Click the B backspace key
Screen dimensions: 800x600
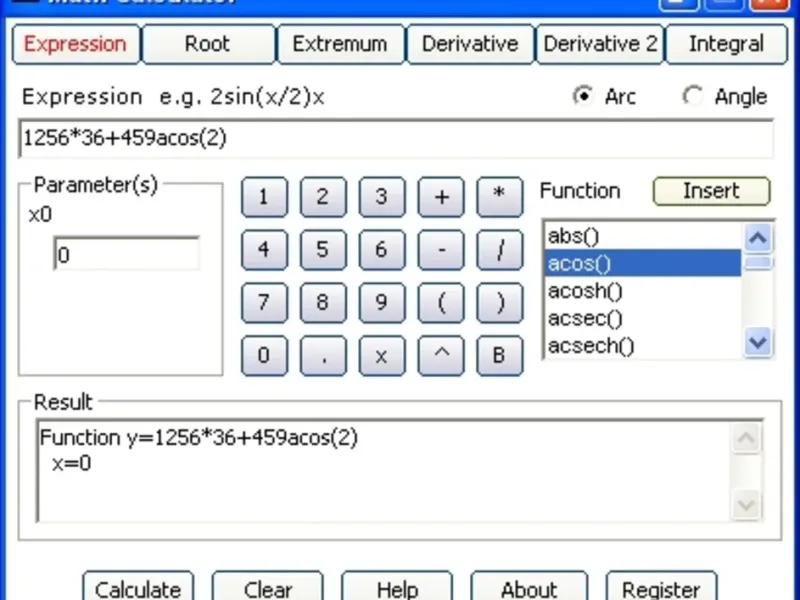(499, 356)
